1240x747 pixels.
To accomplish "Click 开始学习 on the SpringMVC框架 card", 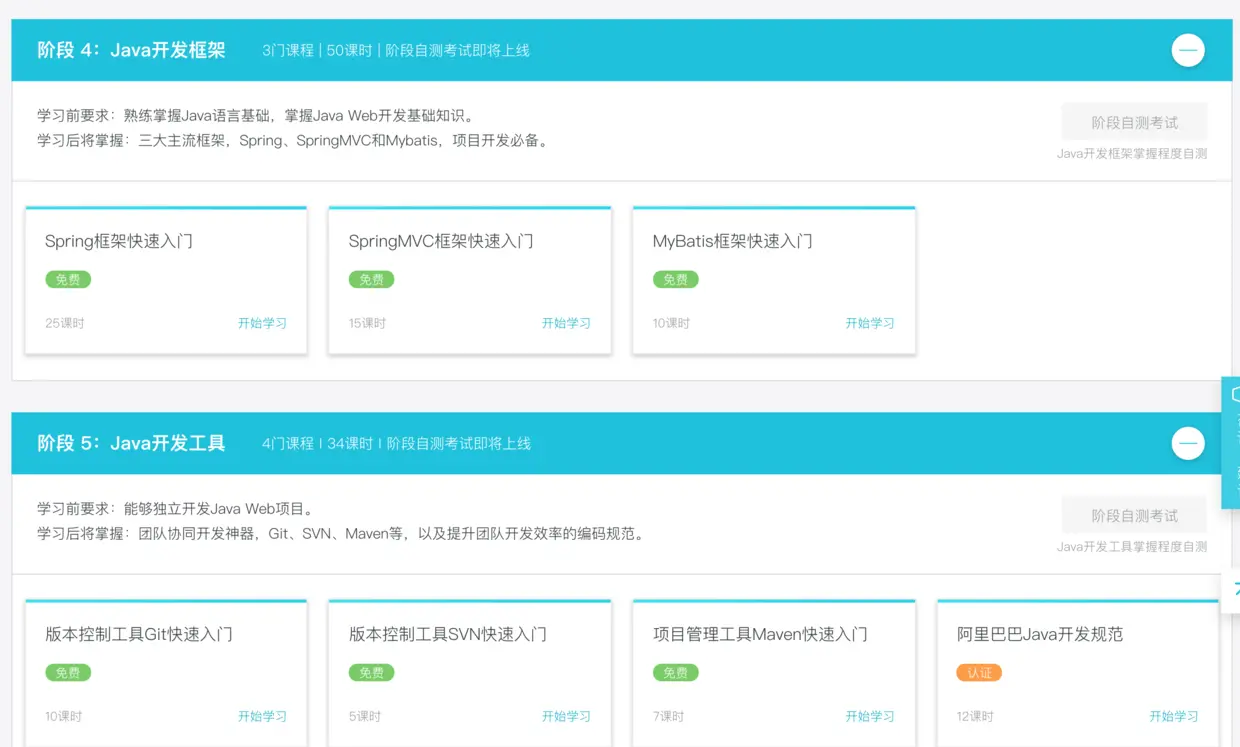I will coord(566,323).
